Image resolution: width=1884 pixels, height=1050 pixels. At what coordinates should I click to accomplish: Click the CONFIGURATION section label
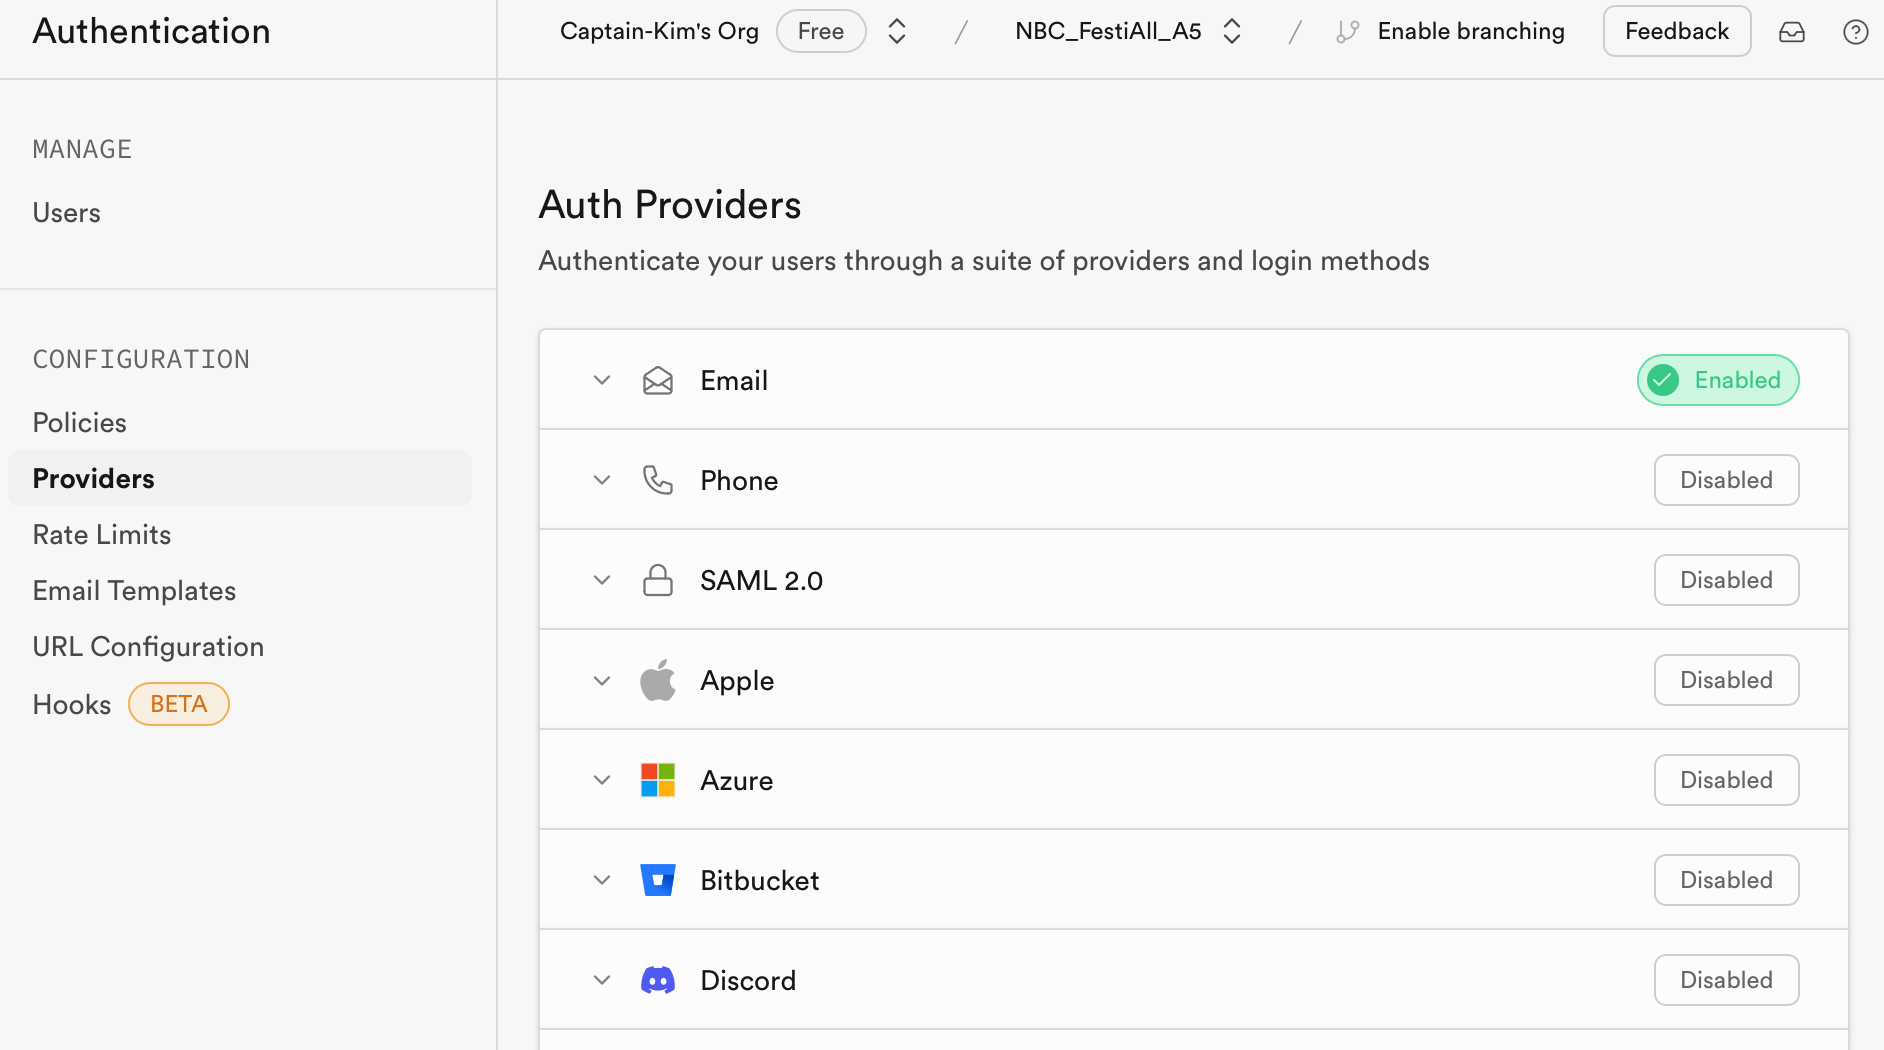pos(141,360)
